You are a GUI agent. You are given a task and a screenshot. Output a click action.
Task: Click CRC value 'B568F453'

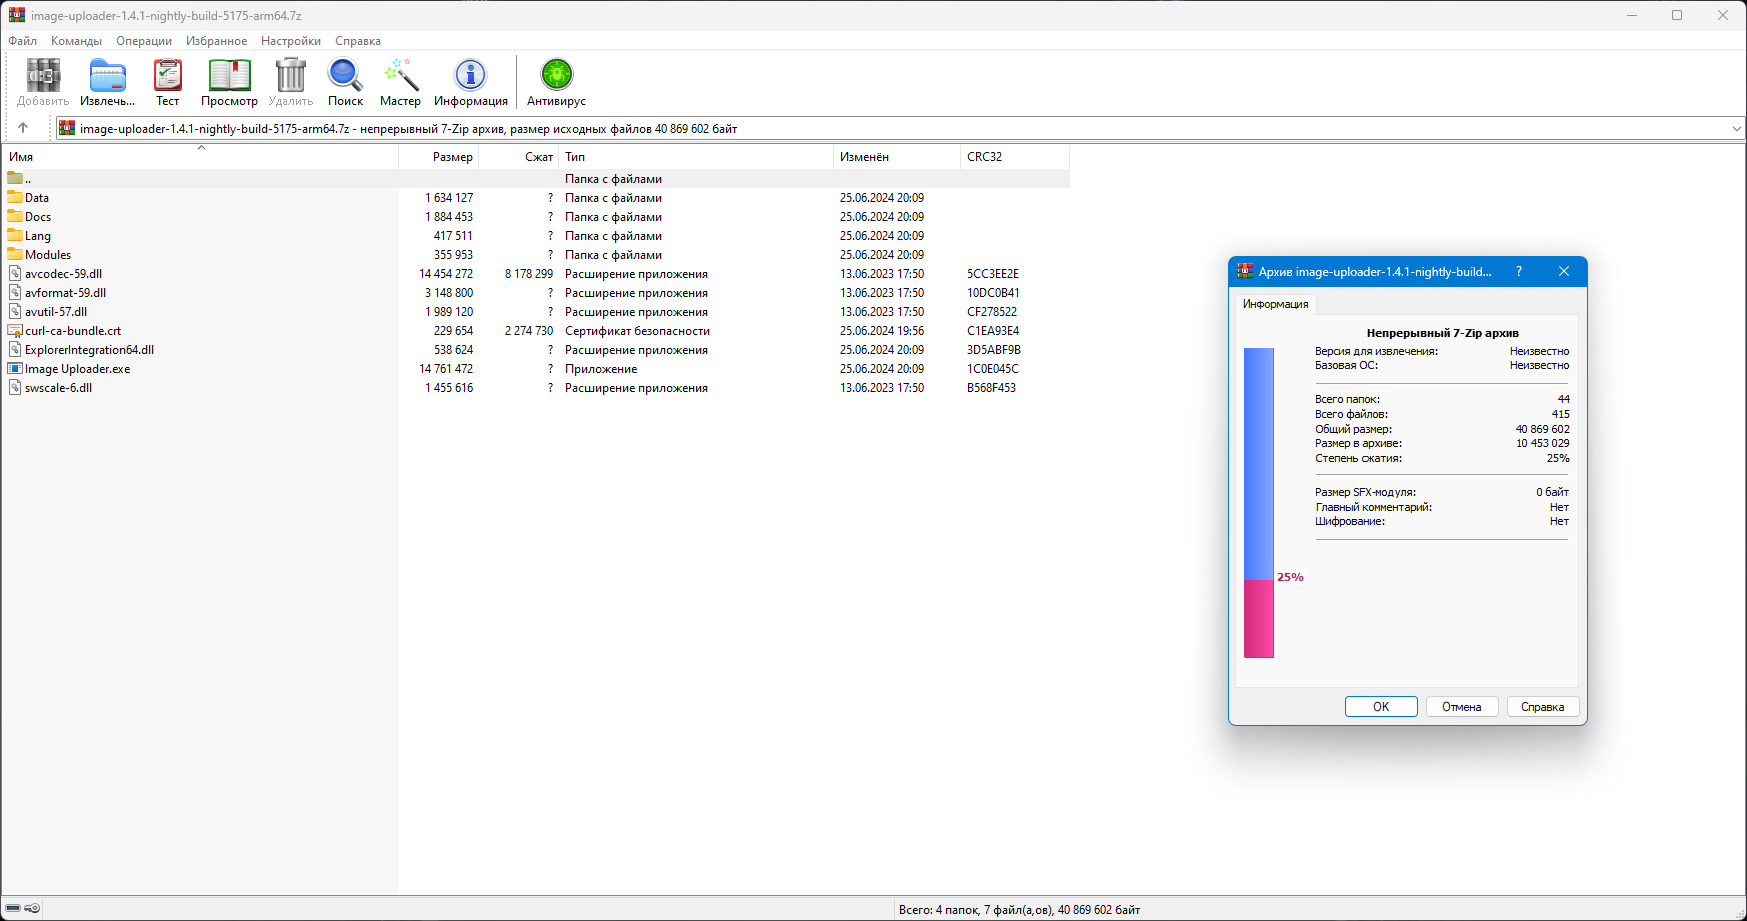[991, 387]
